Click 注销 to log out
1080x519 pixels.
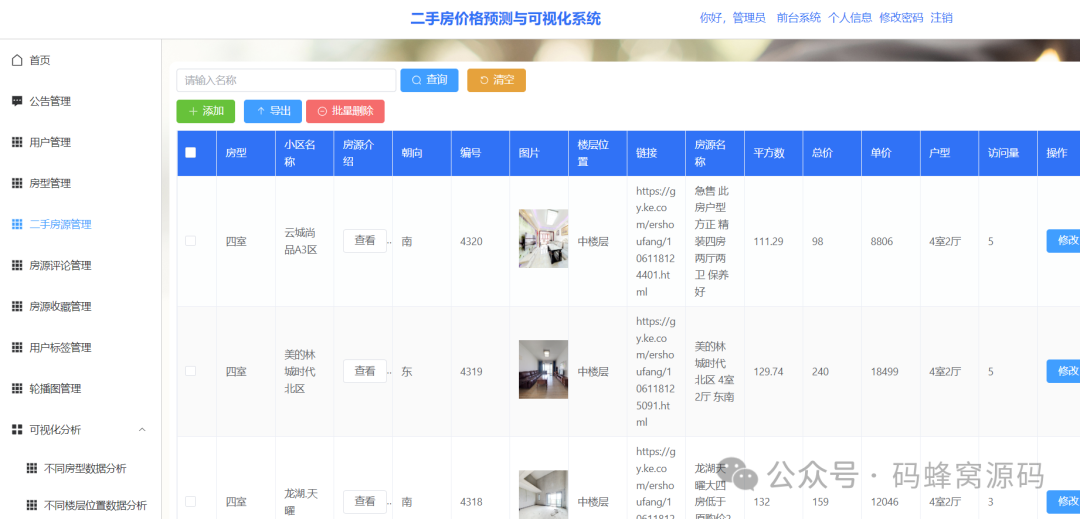tap(942, 18)
